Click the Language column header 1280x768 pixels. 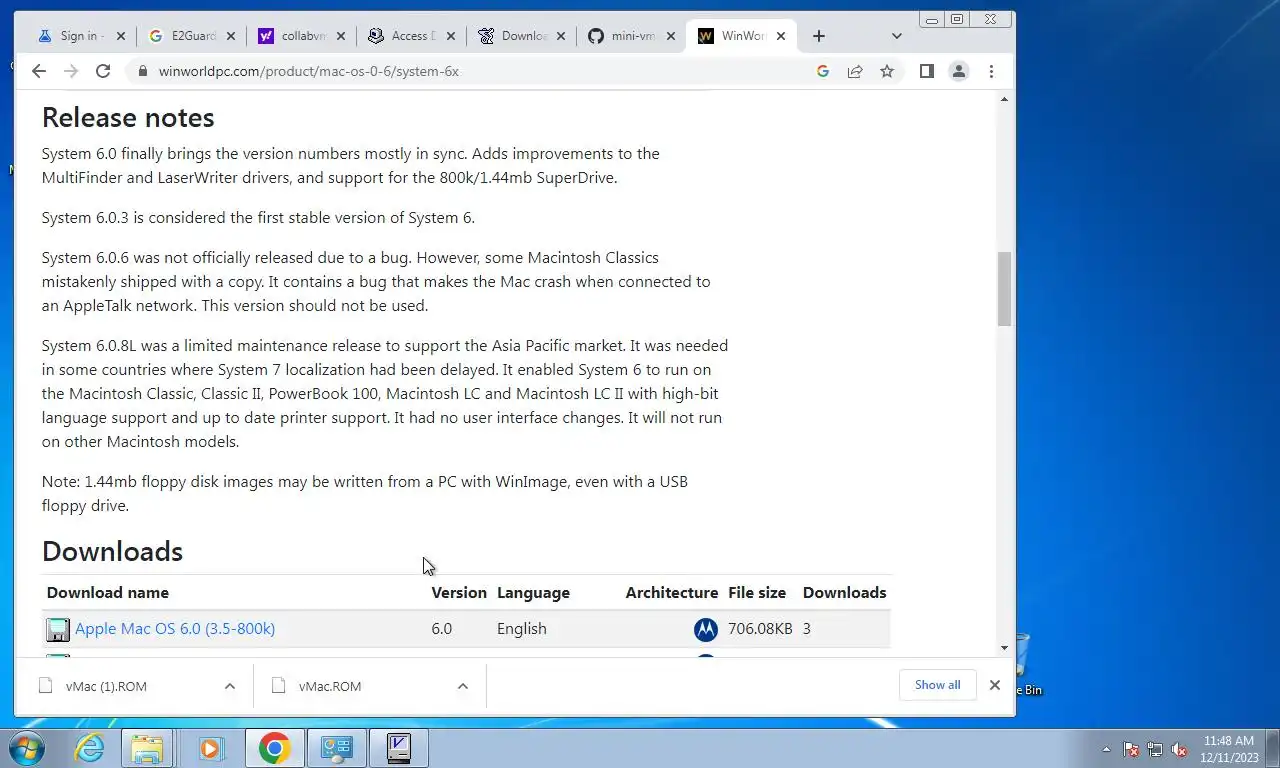(533, 592)
